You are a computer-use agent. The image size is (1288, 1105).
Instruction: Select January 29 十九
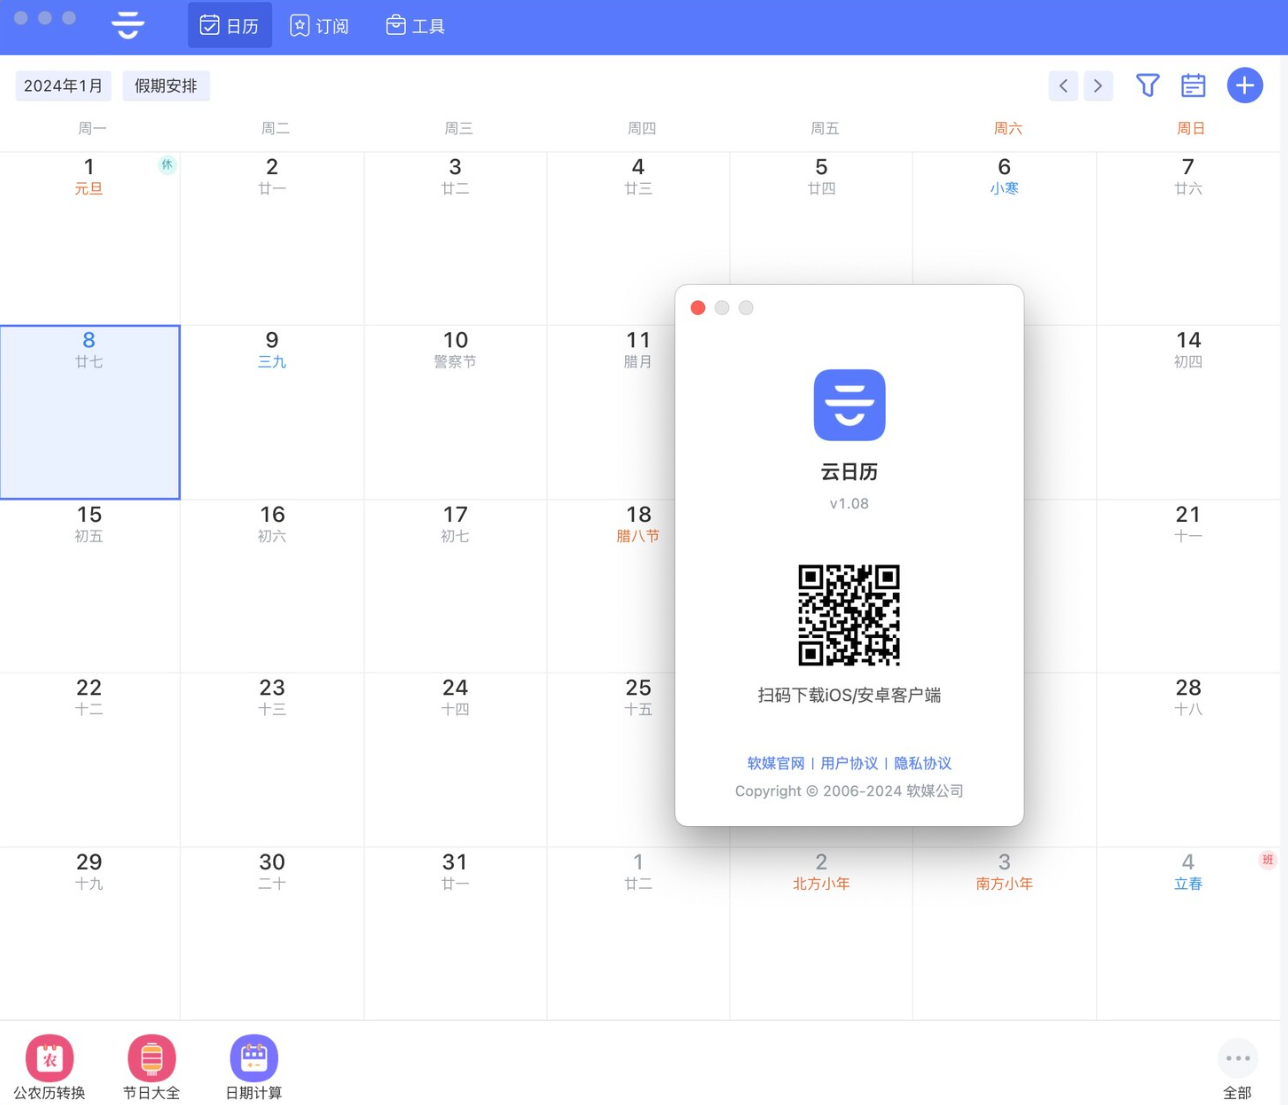90,933
